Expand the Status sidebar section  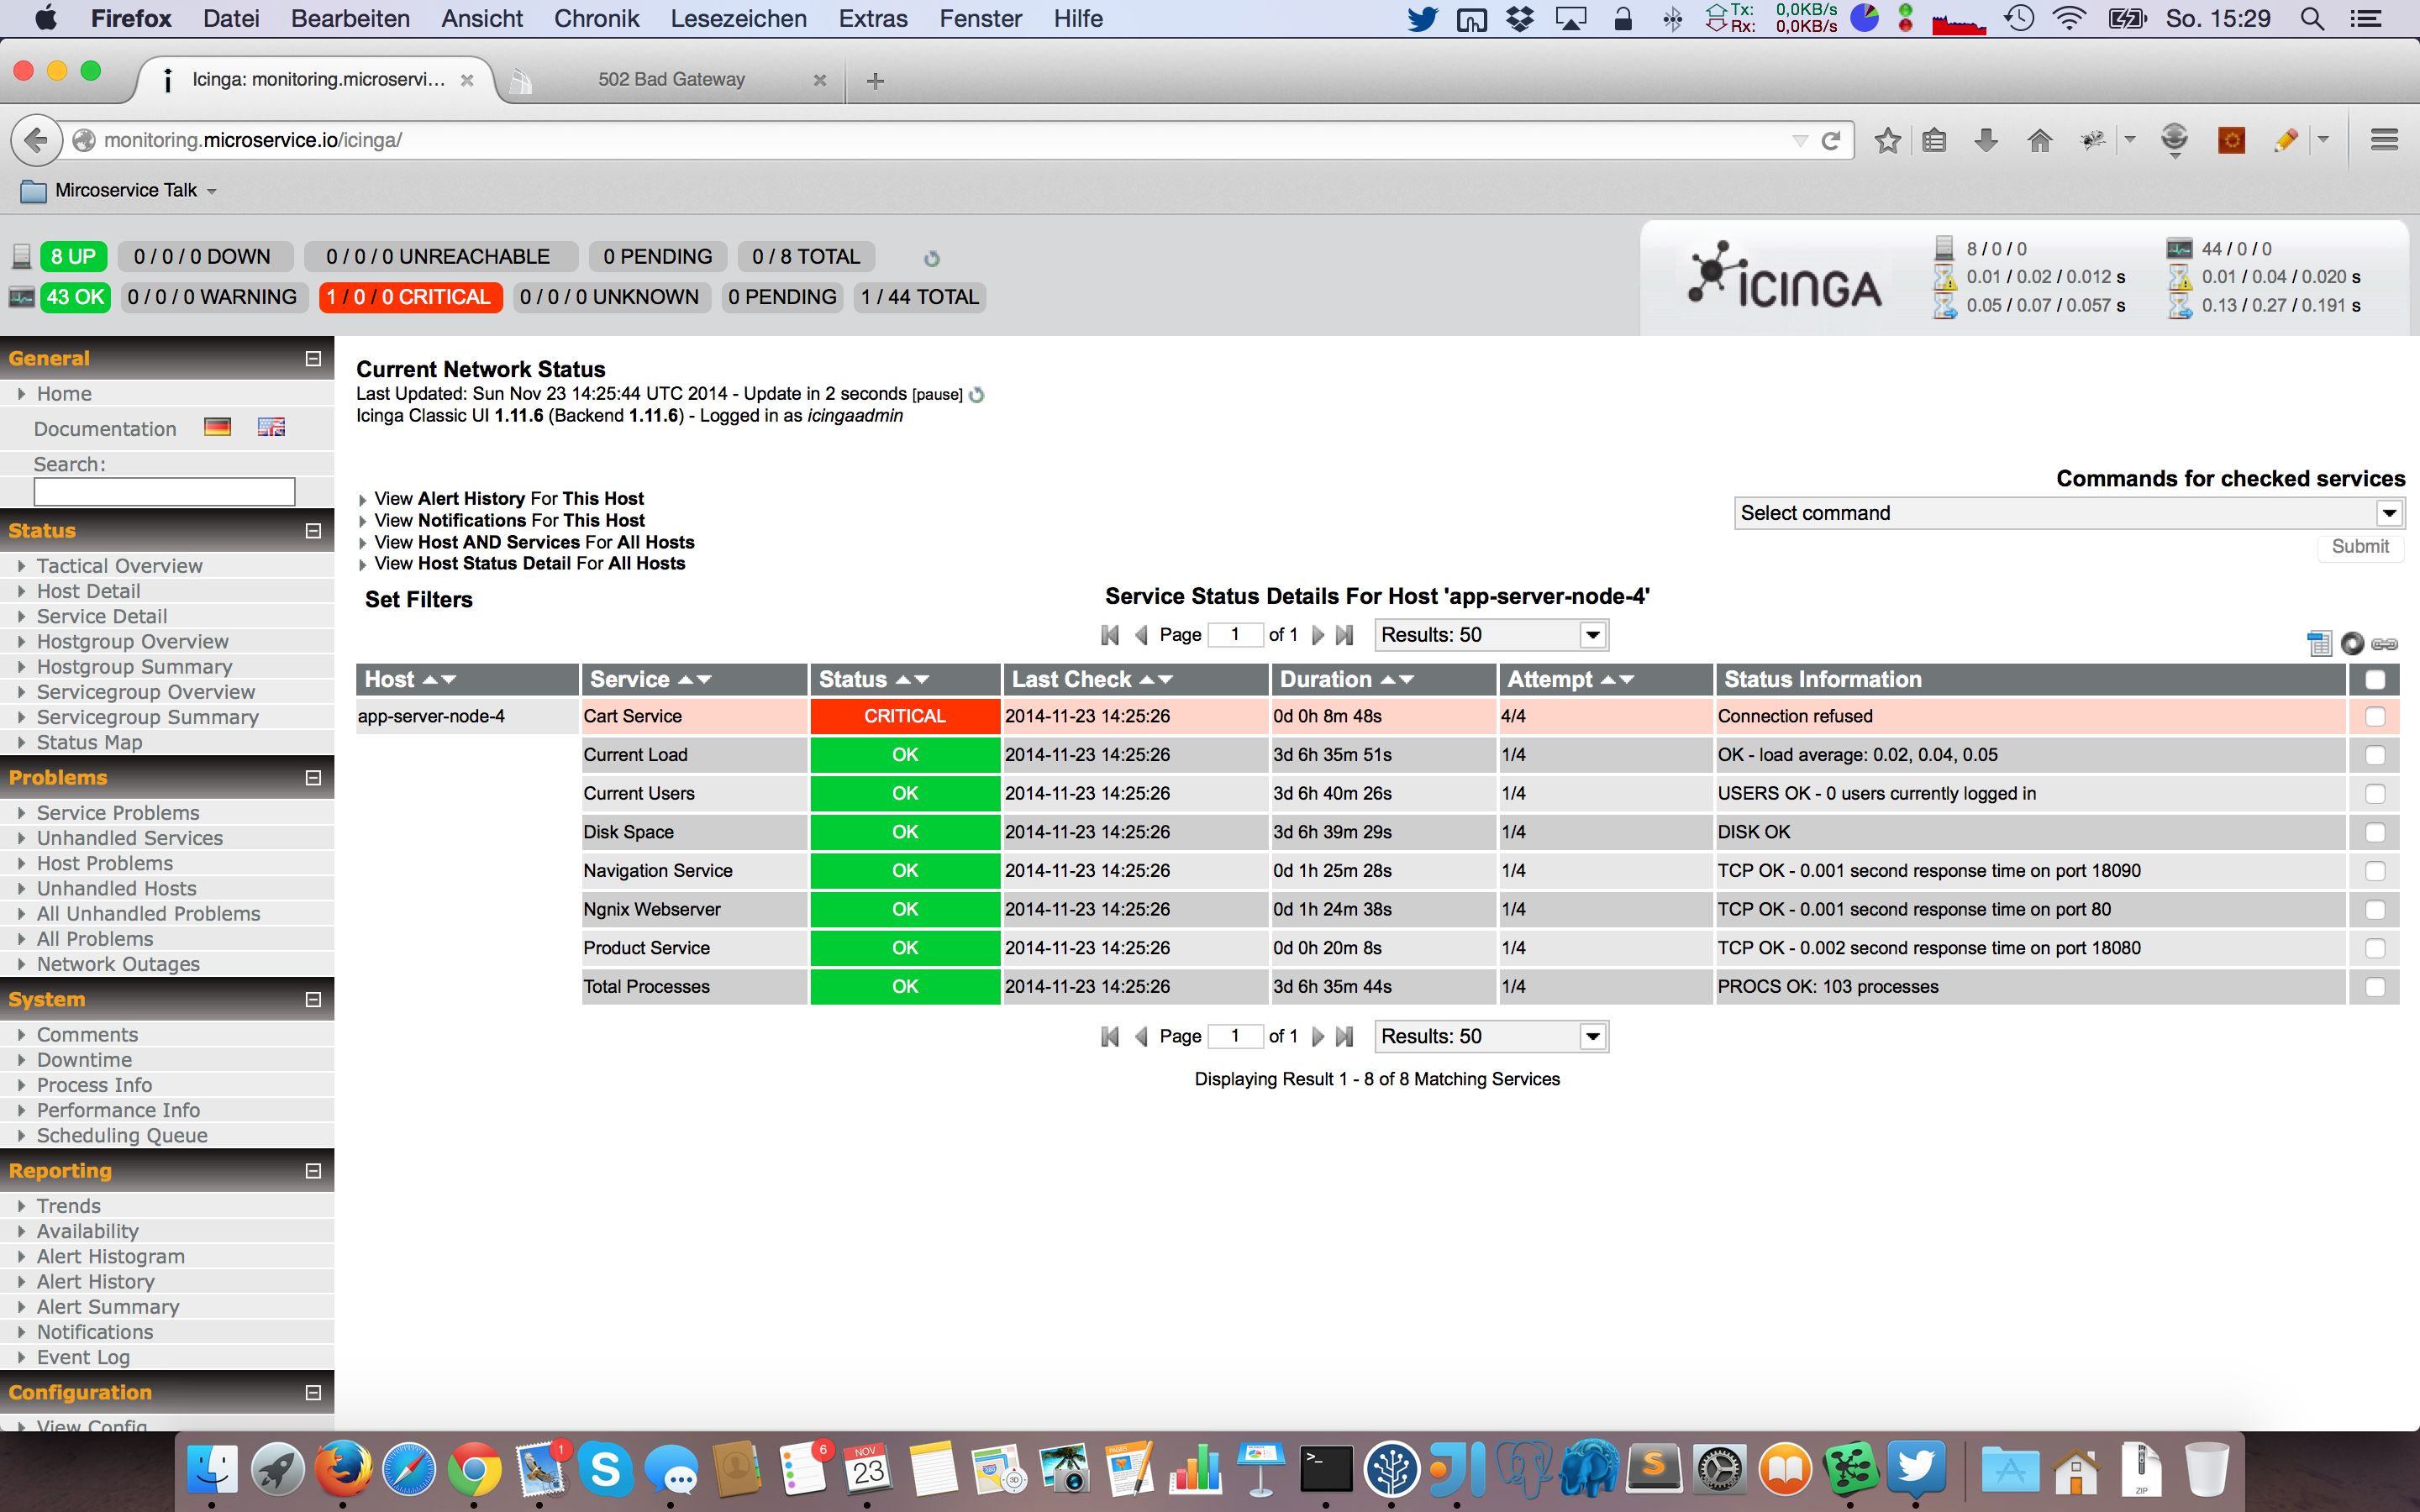312,529
